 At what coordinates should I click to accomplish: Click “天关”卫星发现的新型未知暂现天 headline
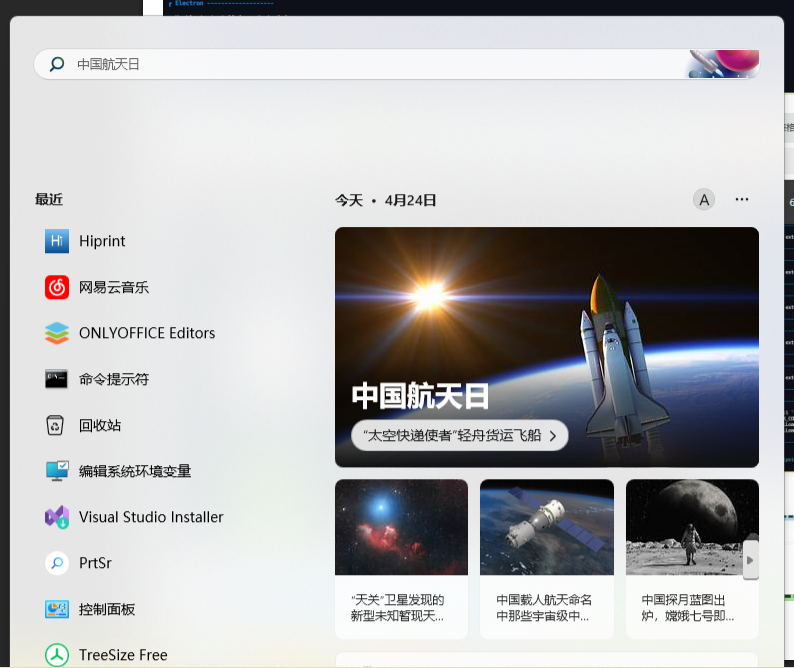point(398,608)
